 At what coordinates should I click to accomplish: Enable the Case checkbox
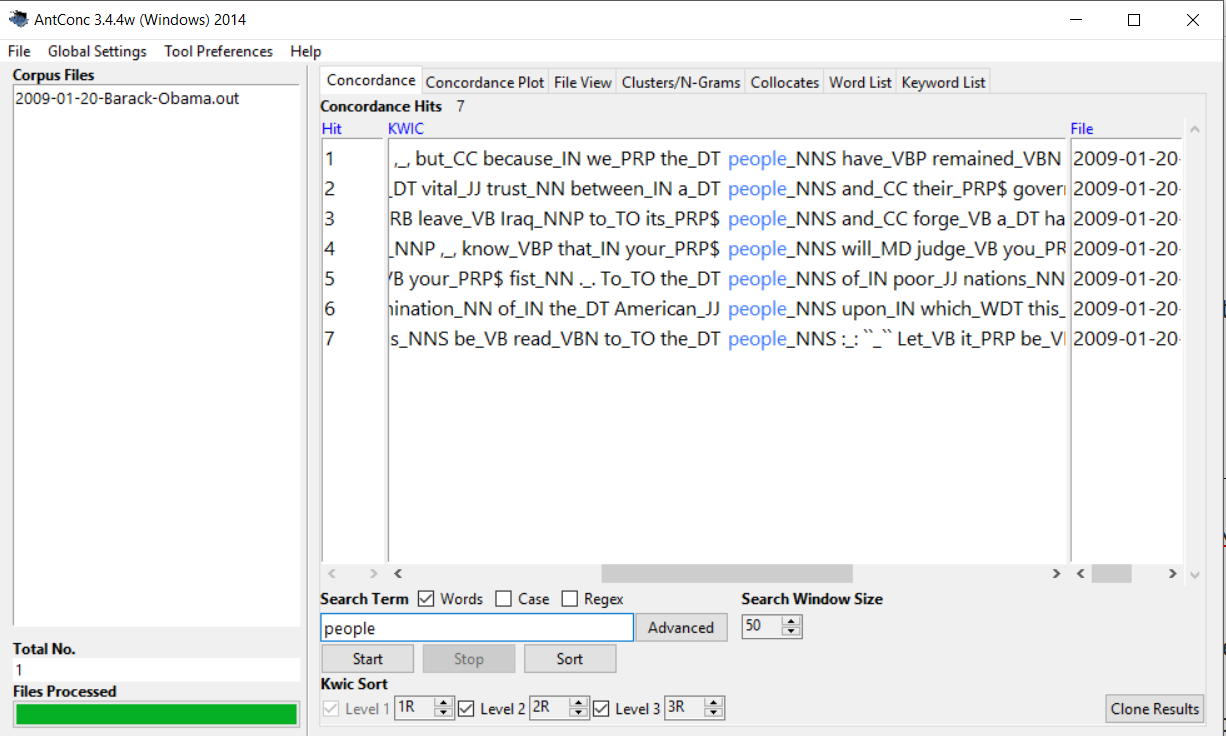(505, 599)
